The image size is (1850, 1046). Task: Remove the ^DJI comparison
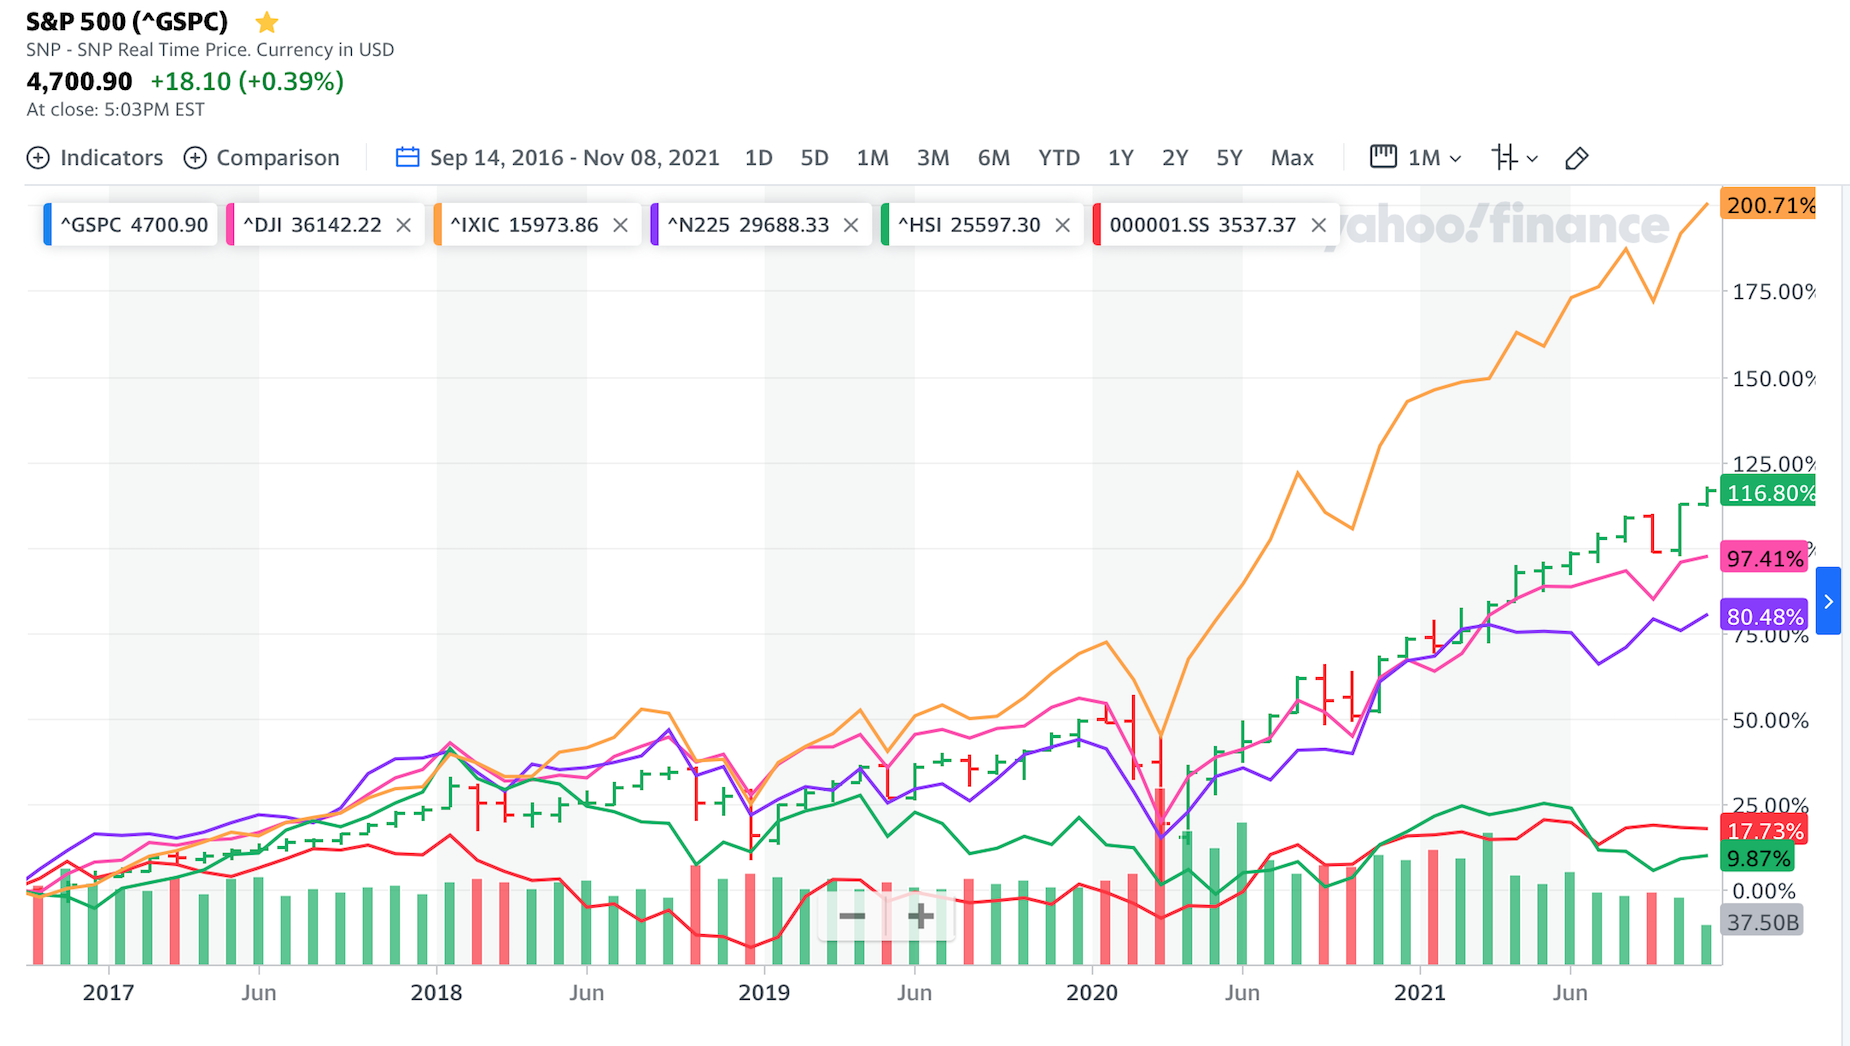404,225
